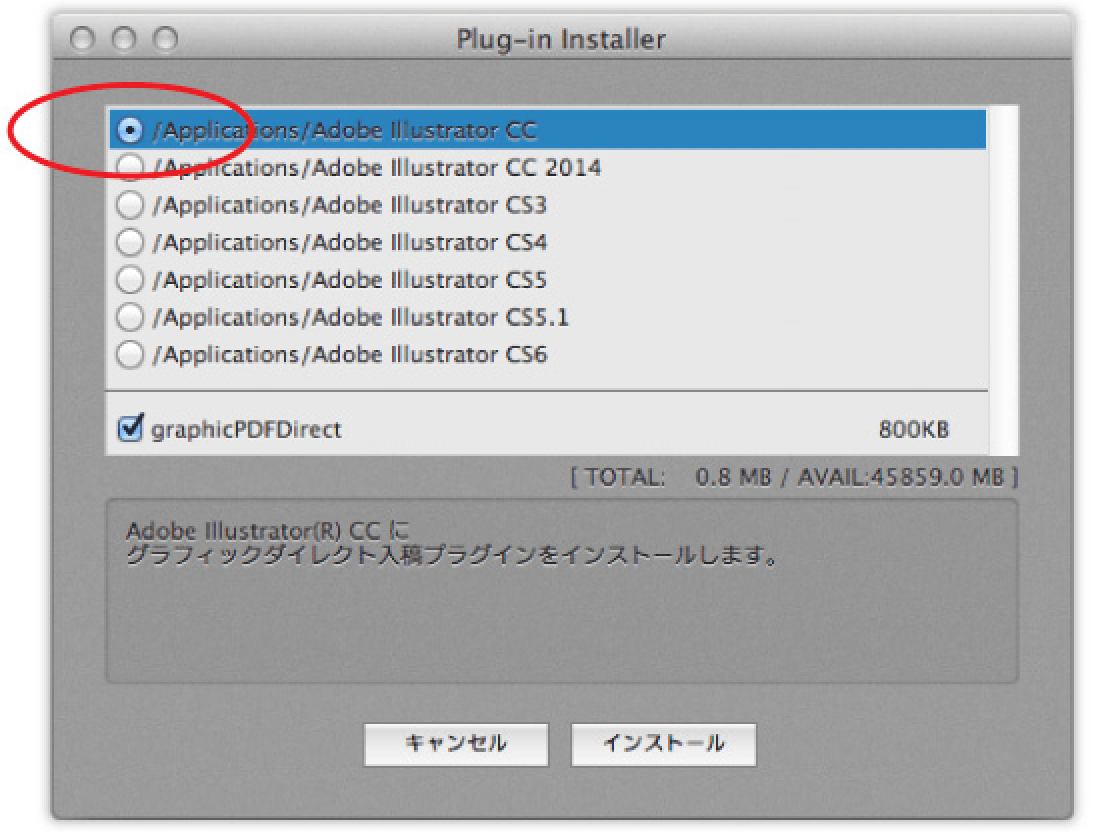1102x832 pixels.
Task: Choose the Adobe Illustrator CC 2014 radio button
Action: click(130, 168)
